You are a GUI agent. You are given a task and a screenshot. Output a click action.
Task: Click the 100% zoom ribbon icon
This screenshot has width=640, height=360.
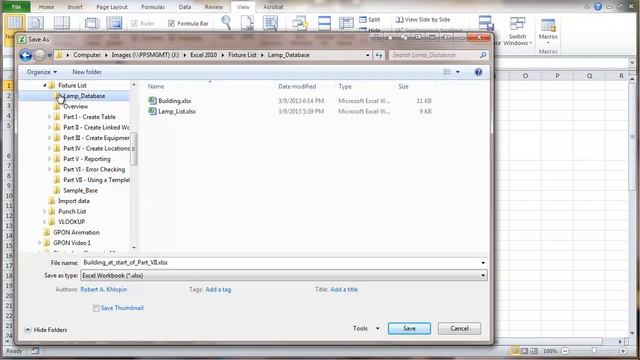[x=247, y=23]
